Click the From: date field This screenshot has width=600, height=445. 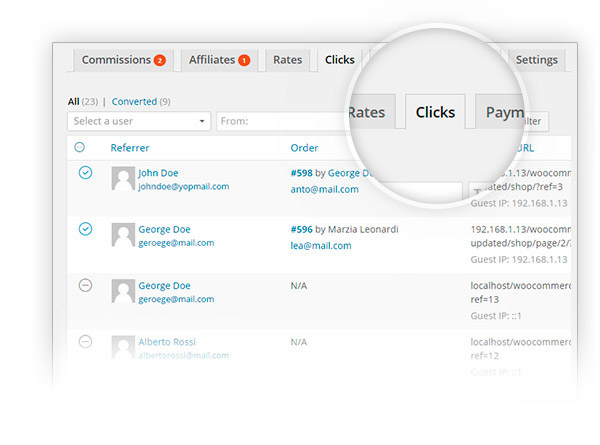[283, 121]
